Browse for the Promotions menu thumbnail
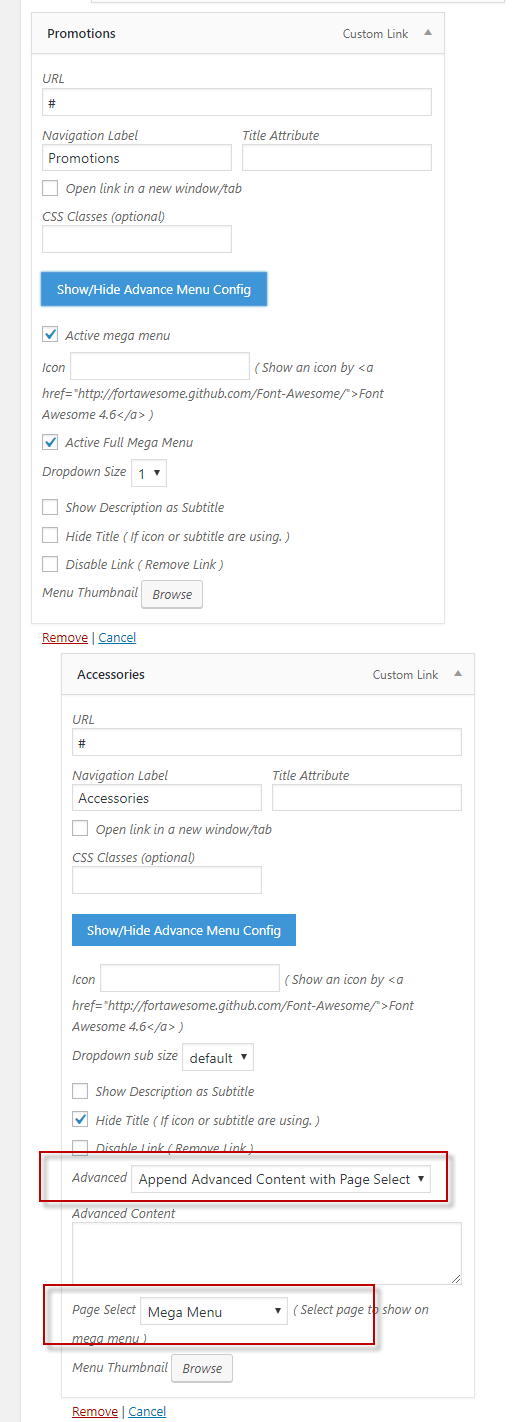This screenshot has width=520, height=1422. 172,594
